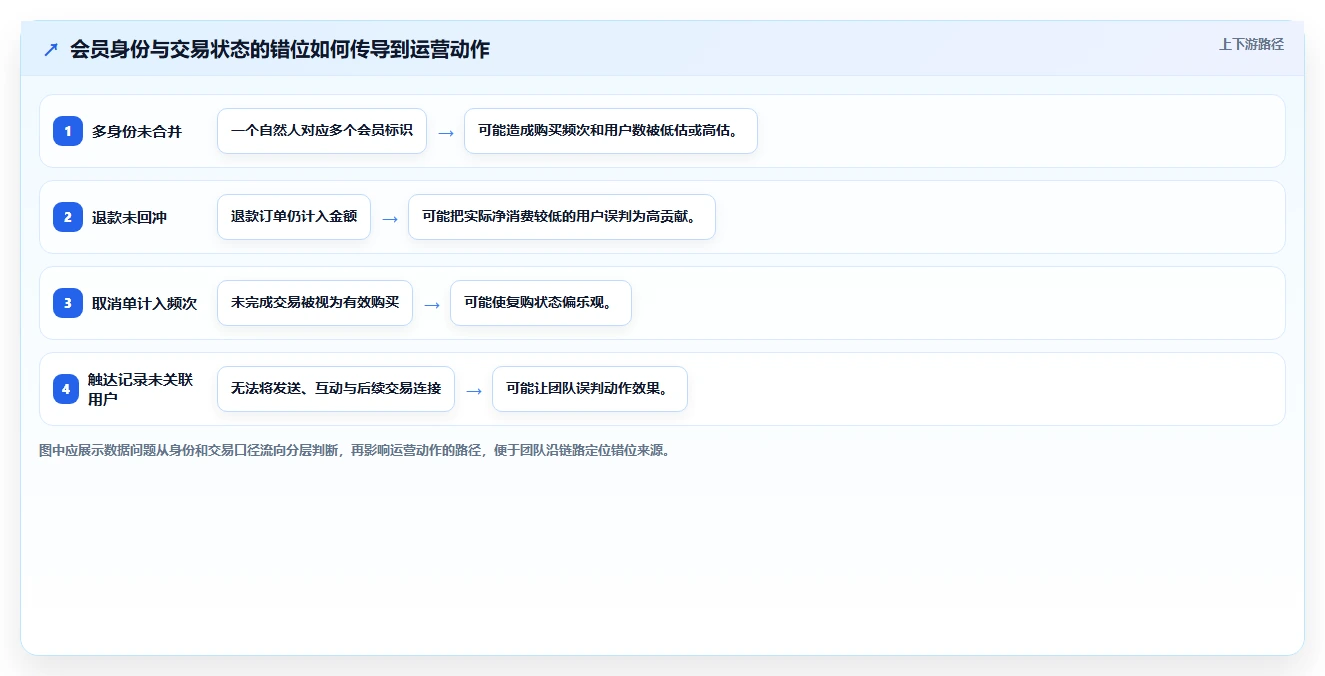Viewport: 1325px width, 676px height.
Task: Click the box 可能把实际净消费较低的用户误判为高贡献
Action: 562,217
